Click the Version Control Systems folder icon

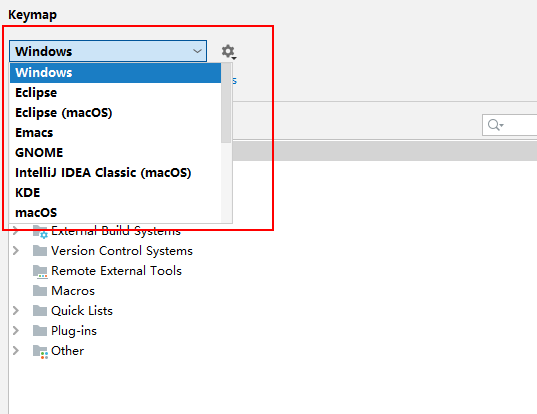point(40,251)
